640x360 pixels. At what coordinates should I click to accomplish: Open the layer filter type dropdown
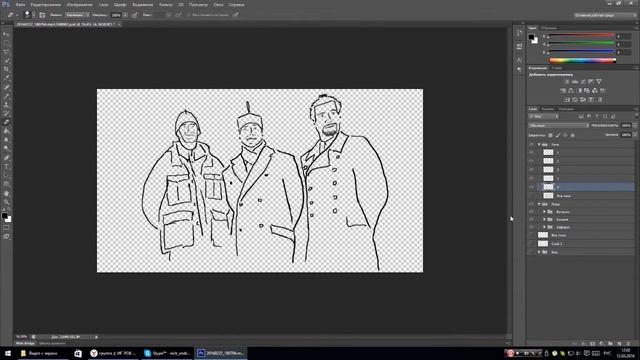tap(543, 116)
